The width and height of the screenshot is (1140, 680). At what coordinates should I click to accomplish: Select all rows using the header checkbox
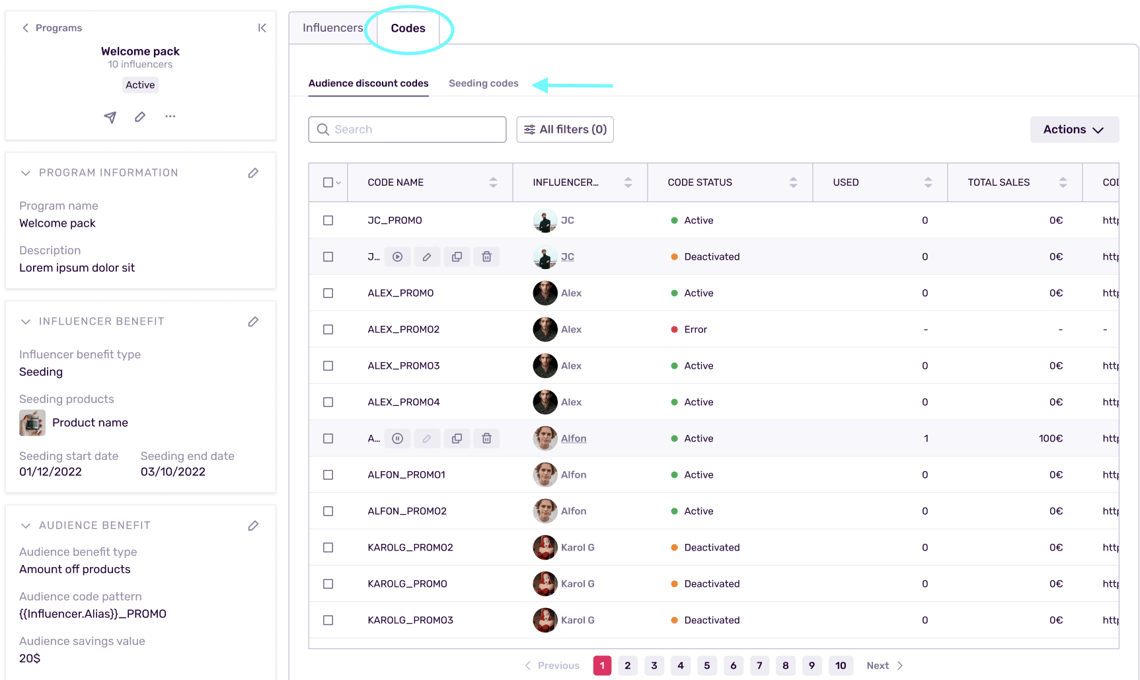click(328, 181)
